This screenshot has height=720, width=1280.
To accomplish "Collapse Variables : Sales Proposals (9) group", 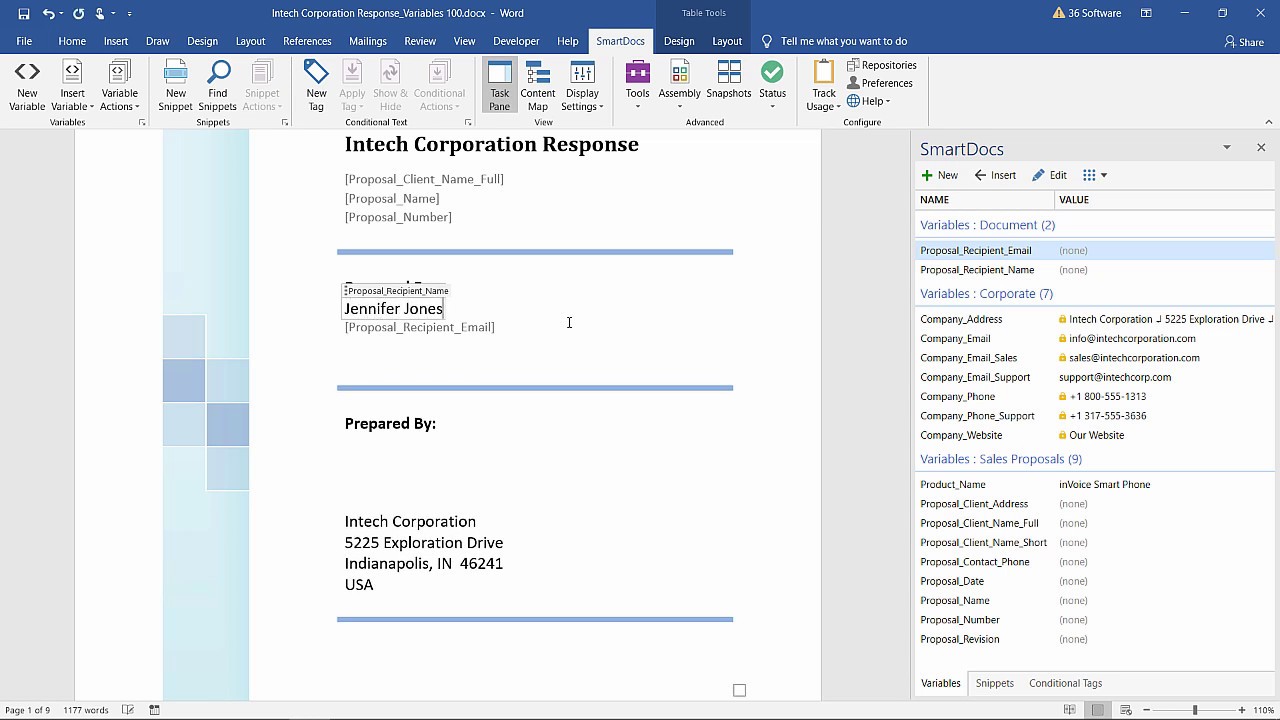I will 1001,459.
